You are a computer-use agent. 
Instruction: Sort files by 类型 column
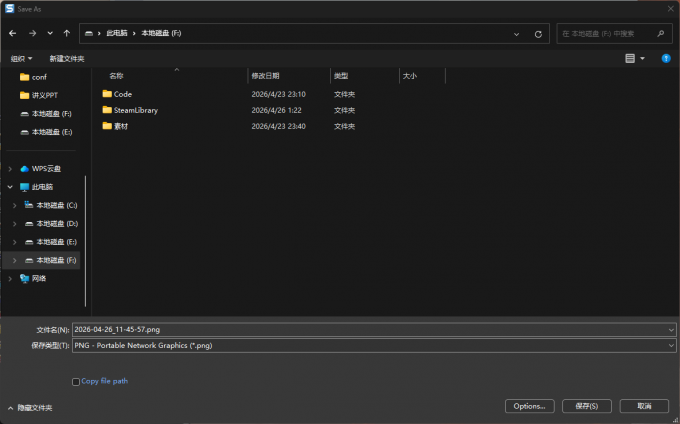click(341, 76)
